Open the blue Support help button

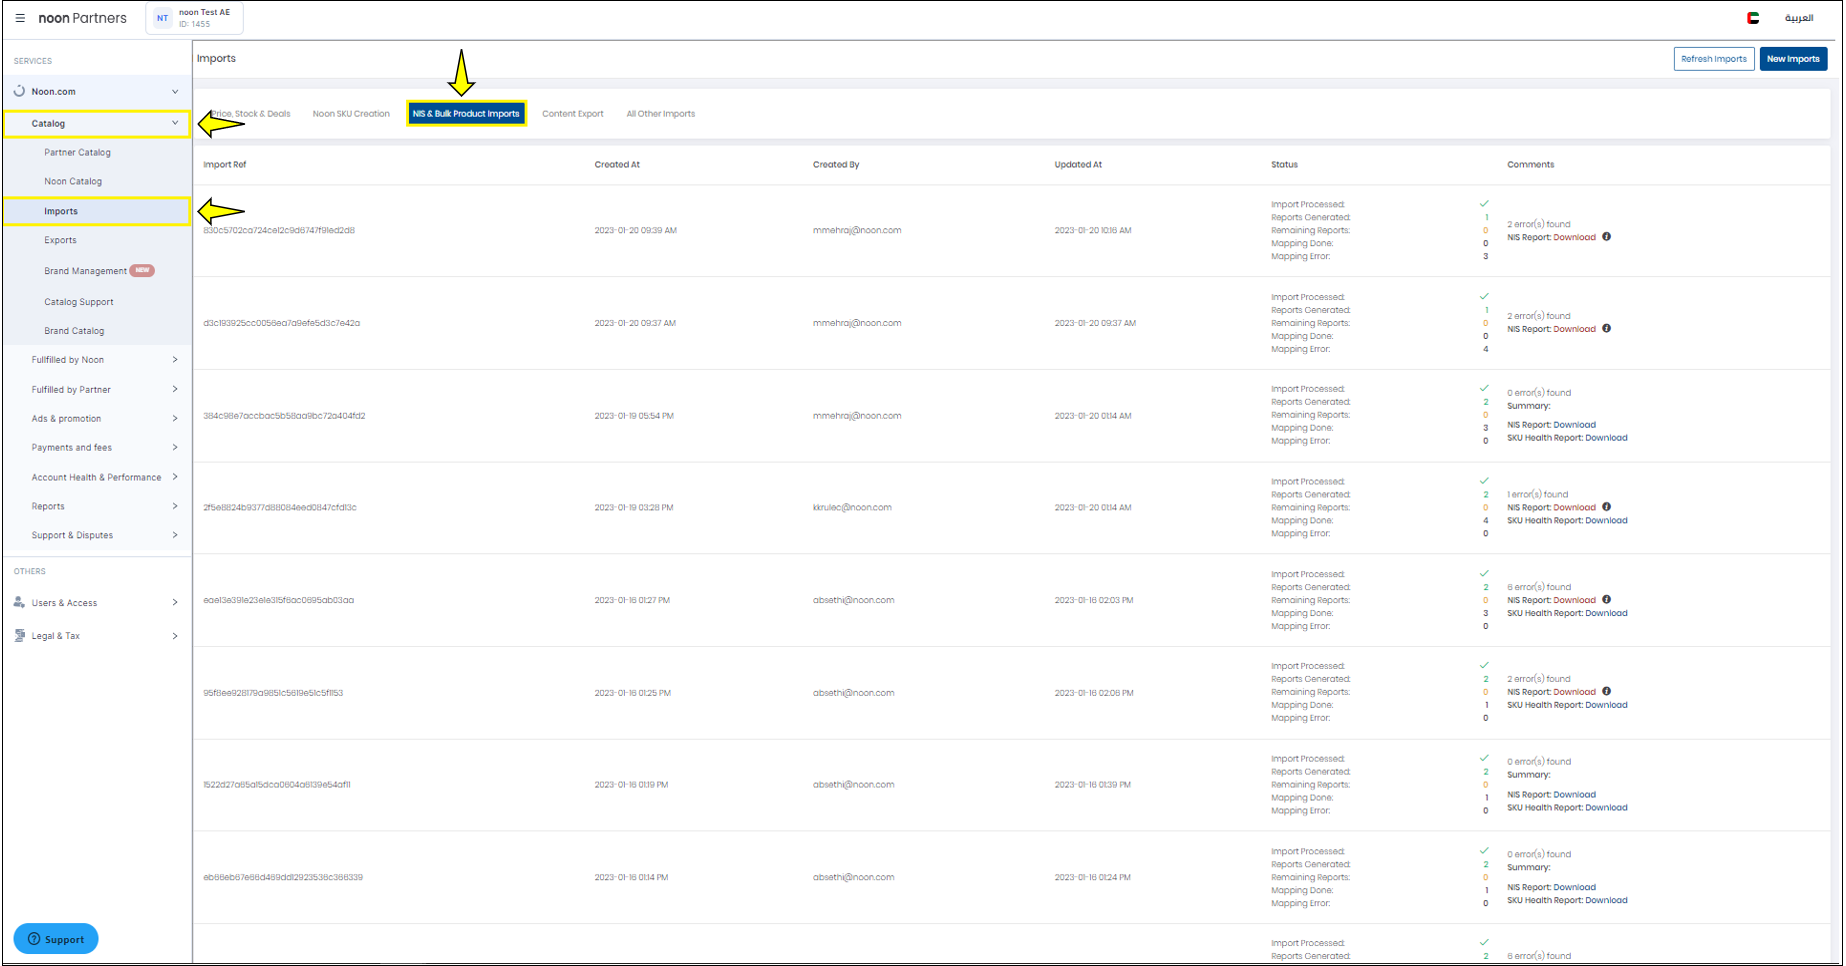click(56, 939)
